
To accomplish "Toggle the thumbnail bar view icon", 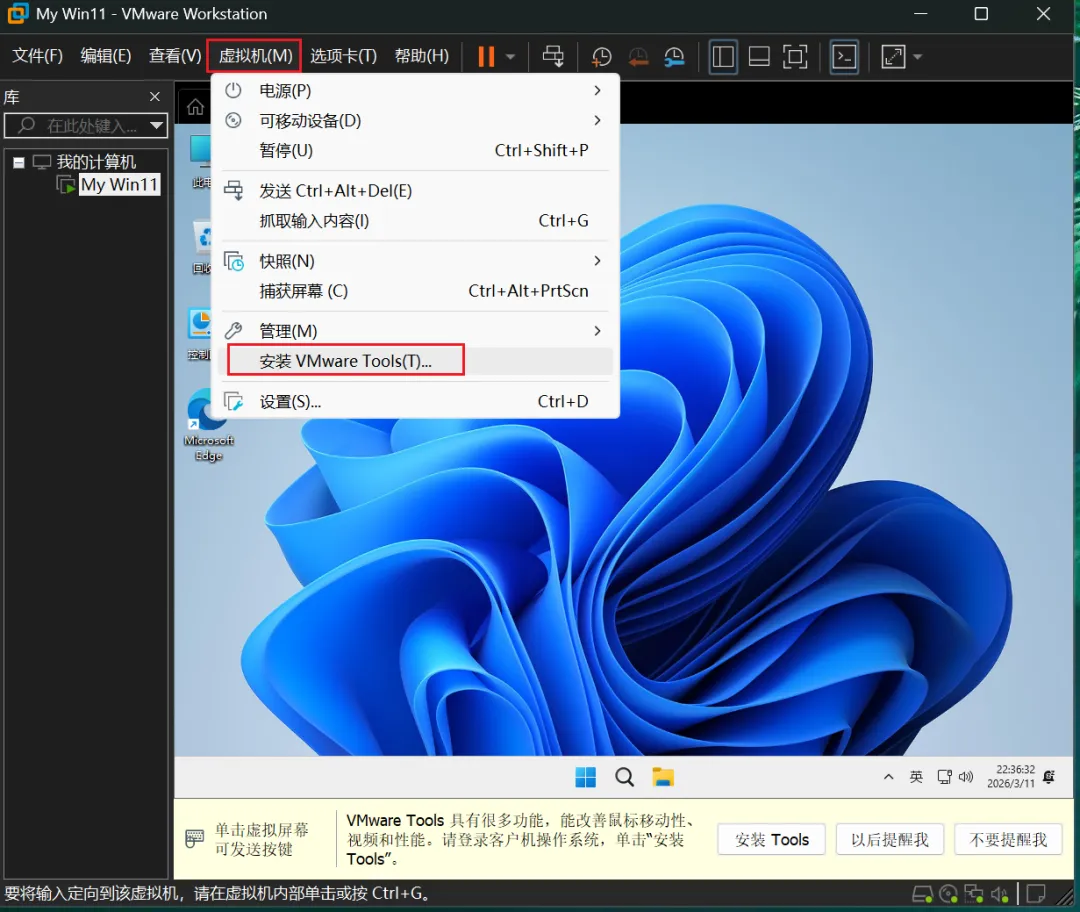I will point(759,56).
